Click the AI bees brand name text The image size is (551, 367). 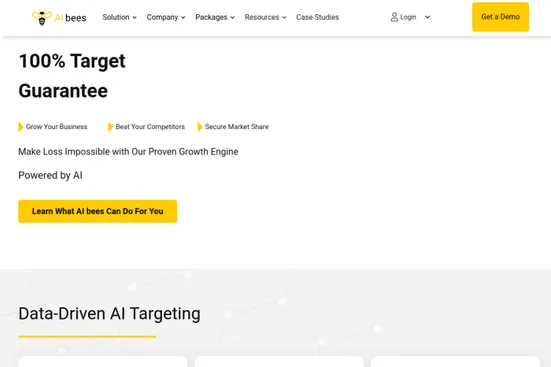click(70, 18)
